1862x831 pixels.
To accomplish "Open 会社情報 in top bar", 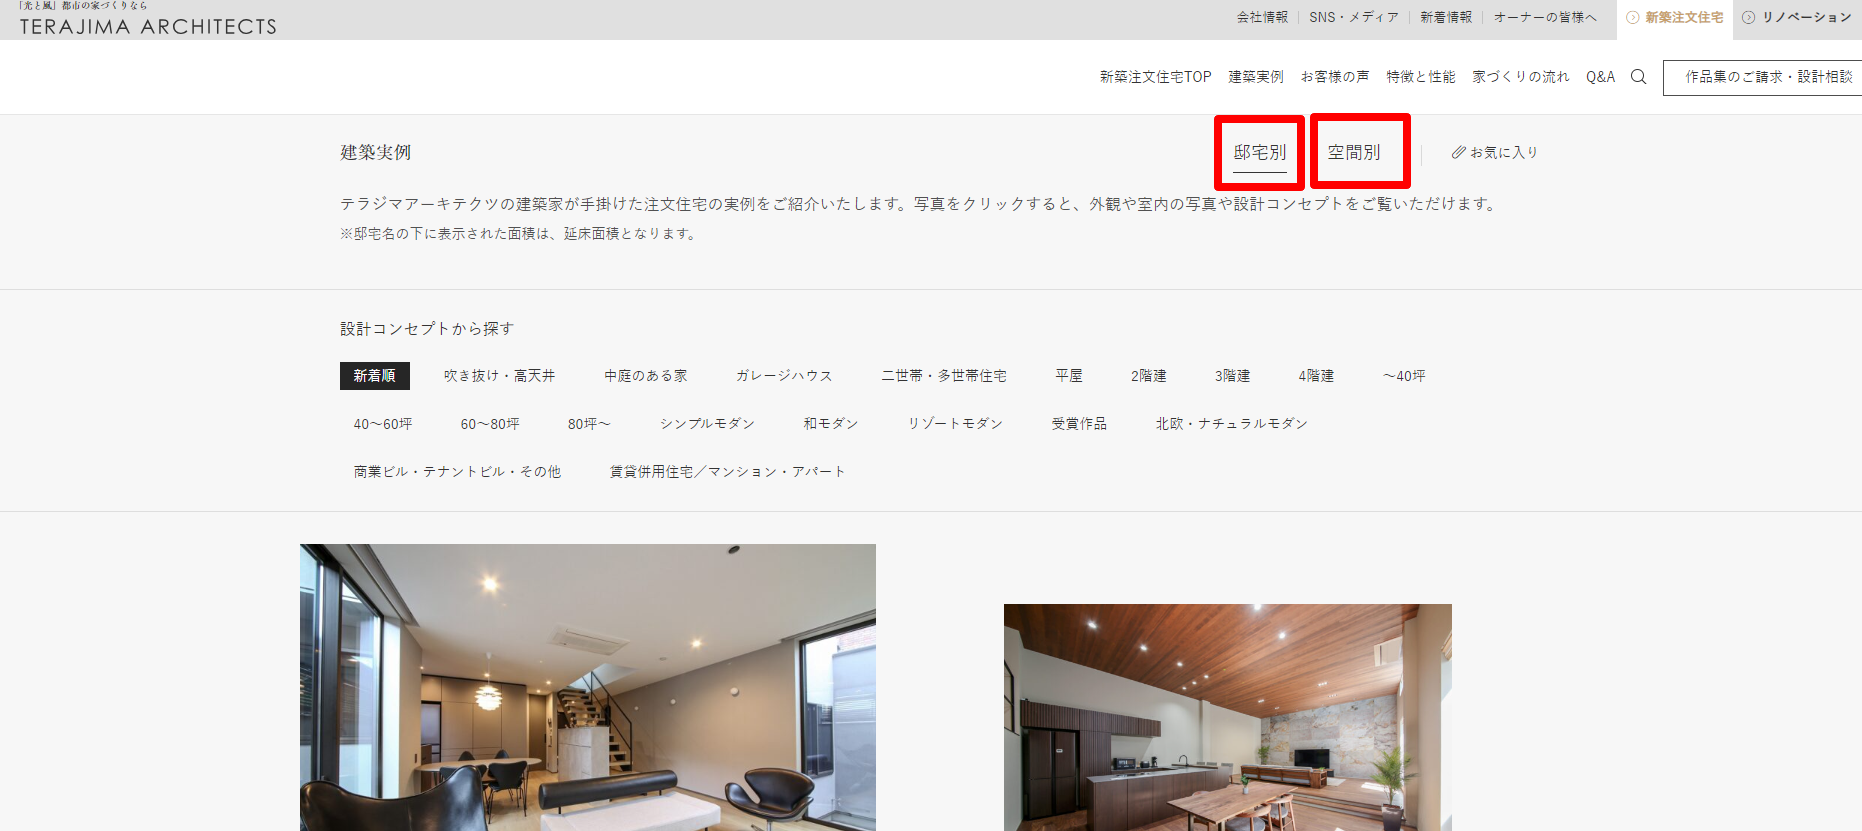I will tap(1262, 18).
